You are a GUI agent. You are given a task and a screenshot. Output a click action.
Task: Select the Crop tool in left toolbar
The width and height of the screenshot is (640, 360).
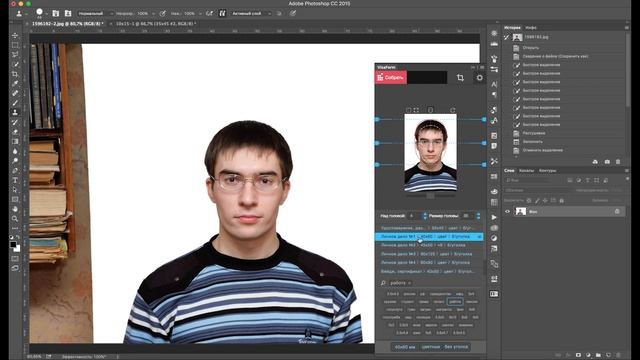[x=15, y=74]
